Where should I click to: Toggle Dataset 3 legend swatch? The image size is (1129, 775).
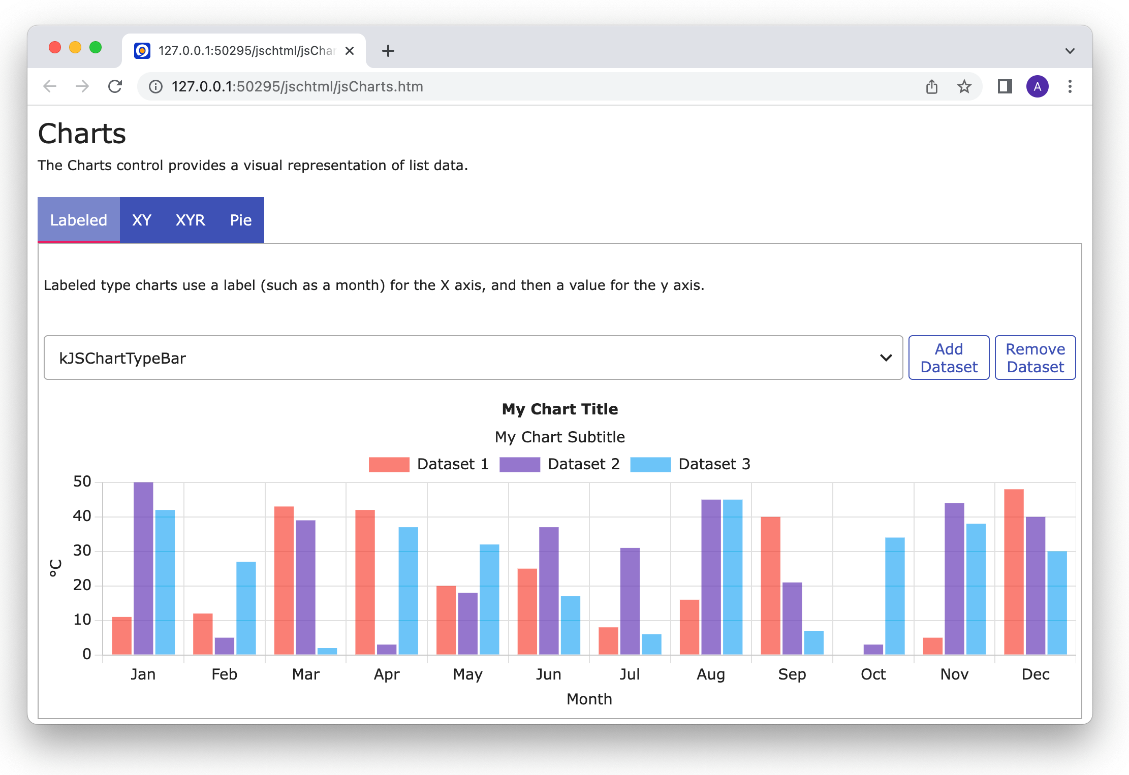[x=650, y=465]
